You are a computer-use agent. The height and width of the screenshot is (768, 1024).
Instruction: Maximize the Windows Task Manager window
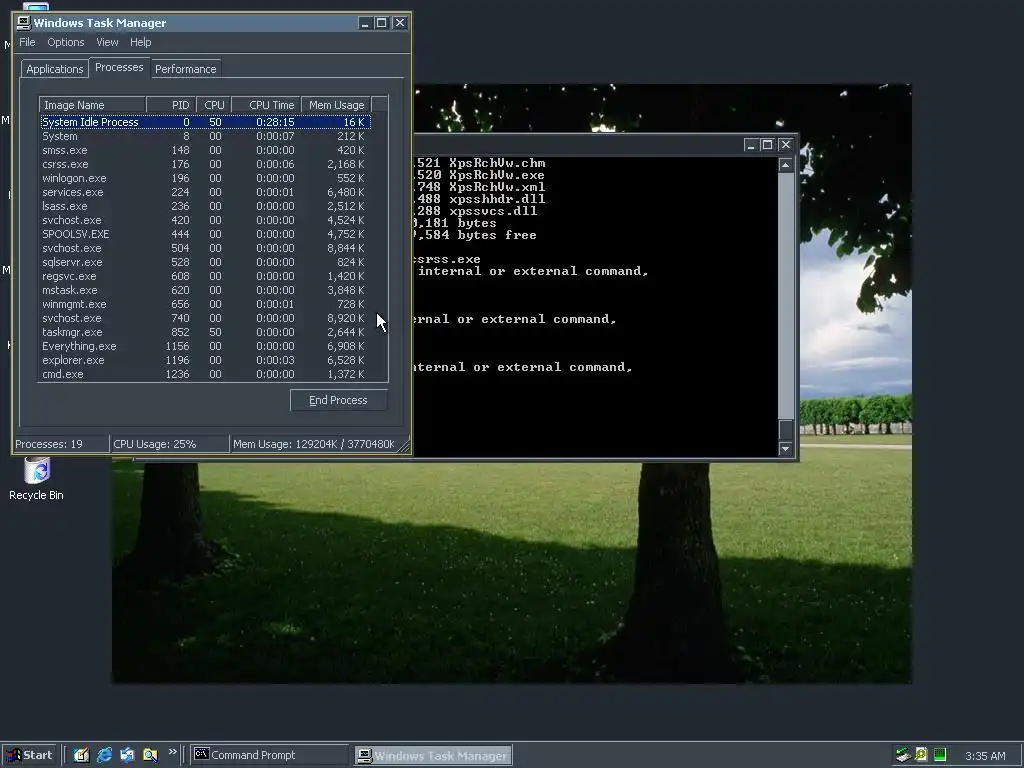pos(382,23)
